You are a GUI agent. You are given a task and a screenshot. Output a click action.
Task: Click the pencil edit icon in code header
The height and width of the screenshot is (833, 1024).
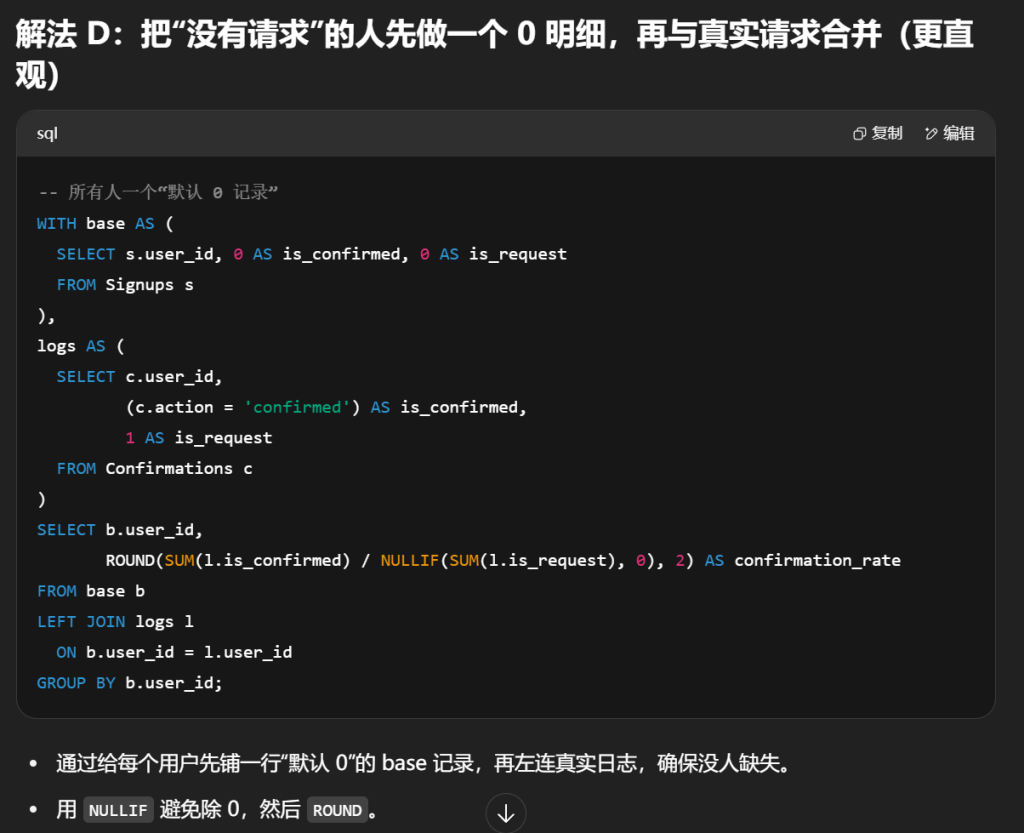931,134
